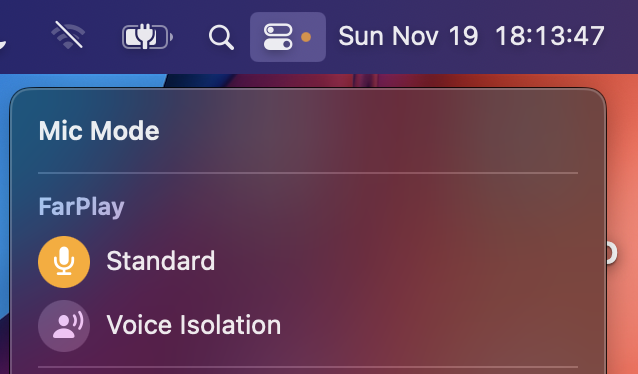Open the Wi-Fi status menu icon

[x=68, y=35]
